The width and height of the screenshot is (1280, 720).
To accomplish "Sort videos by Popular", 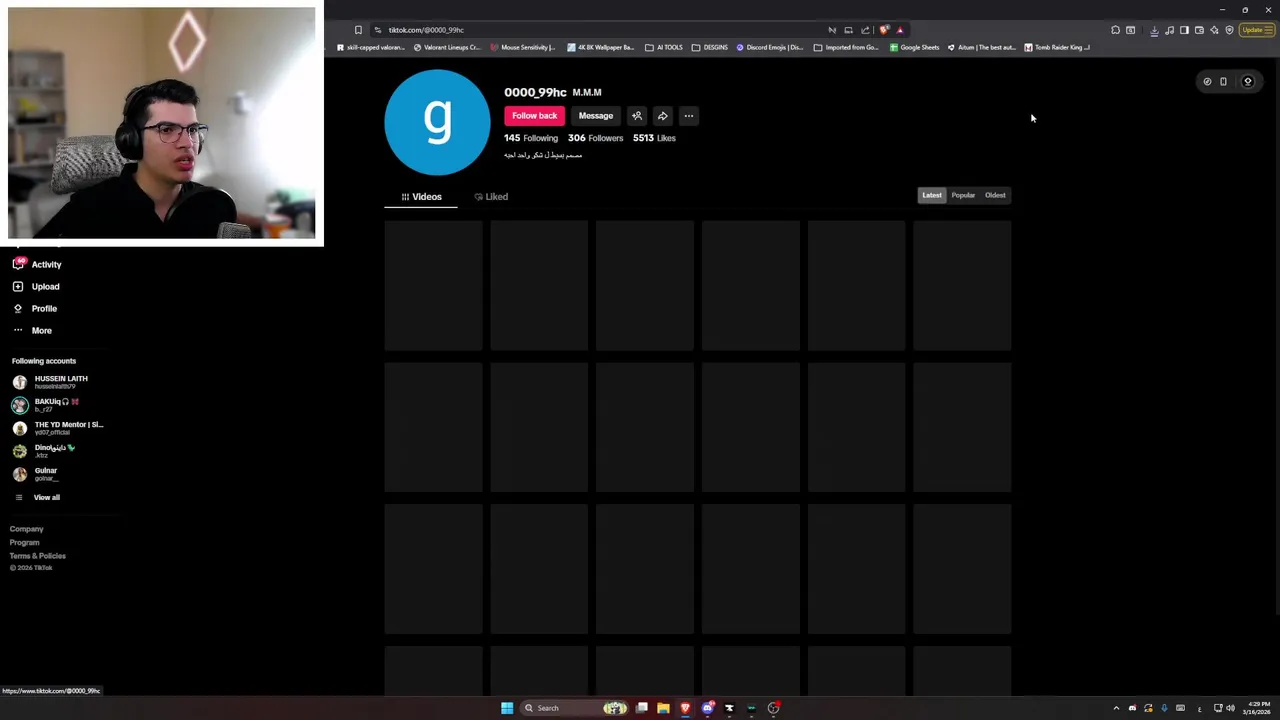I will coord(963,195).
